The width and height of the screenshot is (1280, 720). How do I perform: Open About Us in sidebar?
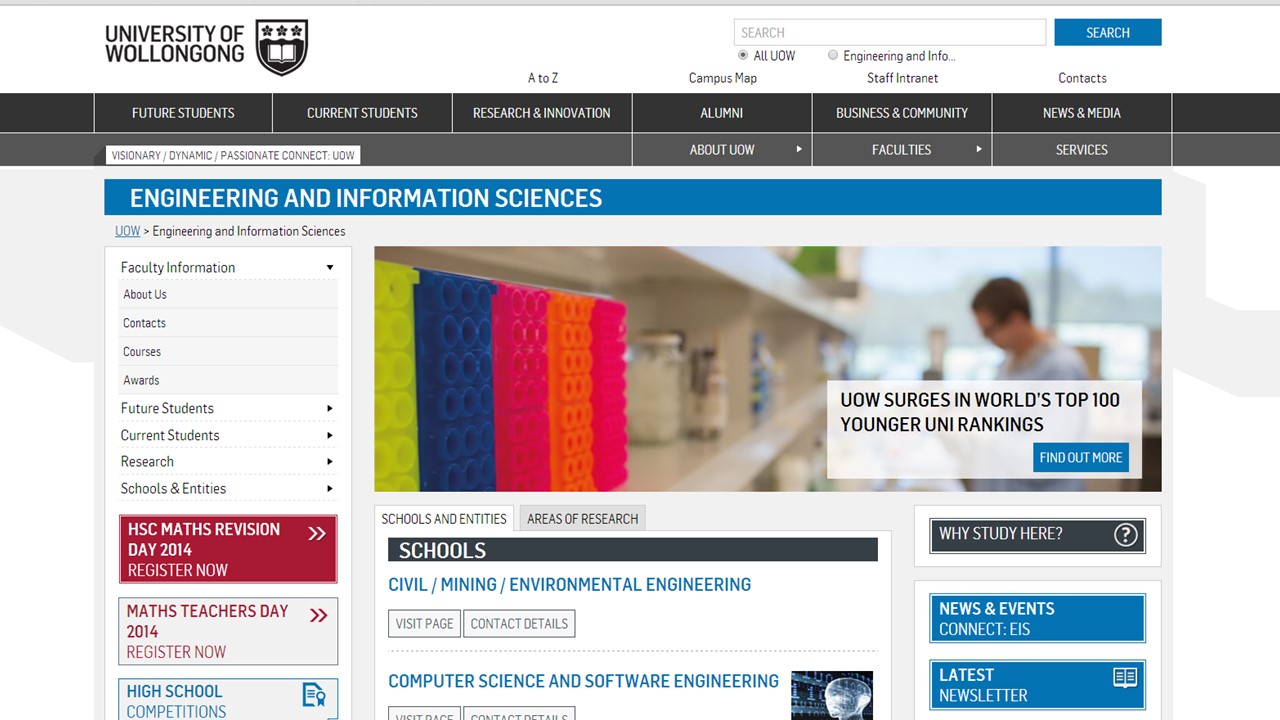pos(145,294)
